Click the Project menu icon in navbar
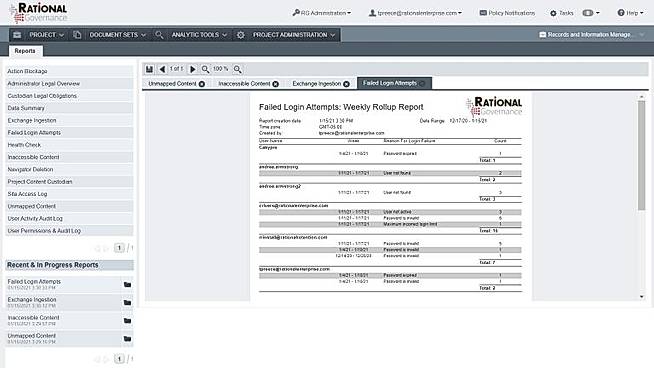Viewport: 654px width, 368px height. point(17,35)
